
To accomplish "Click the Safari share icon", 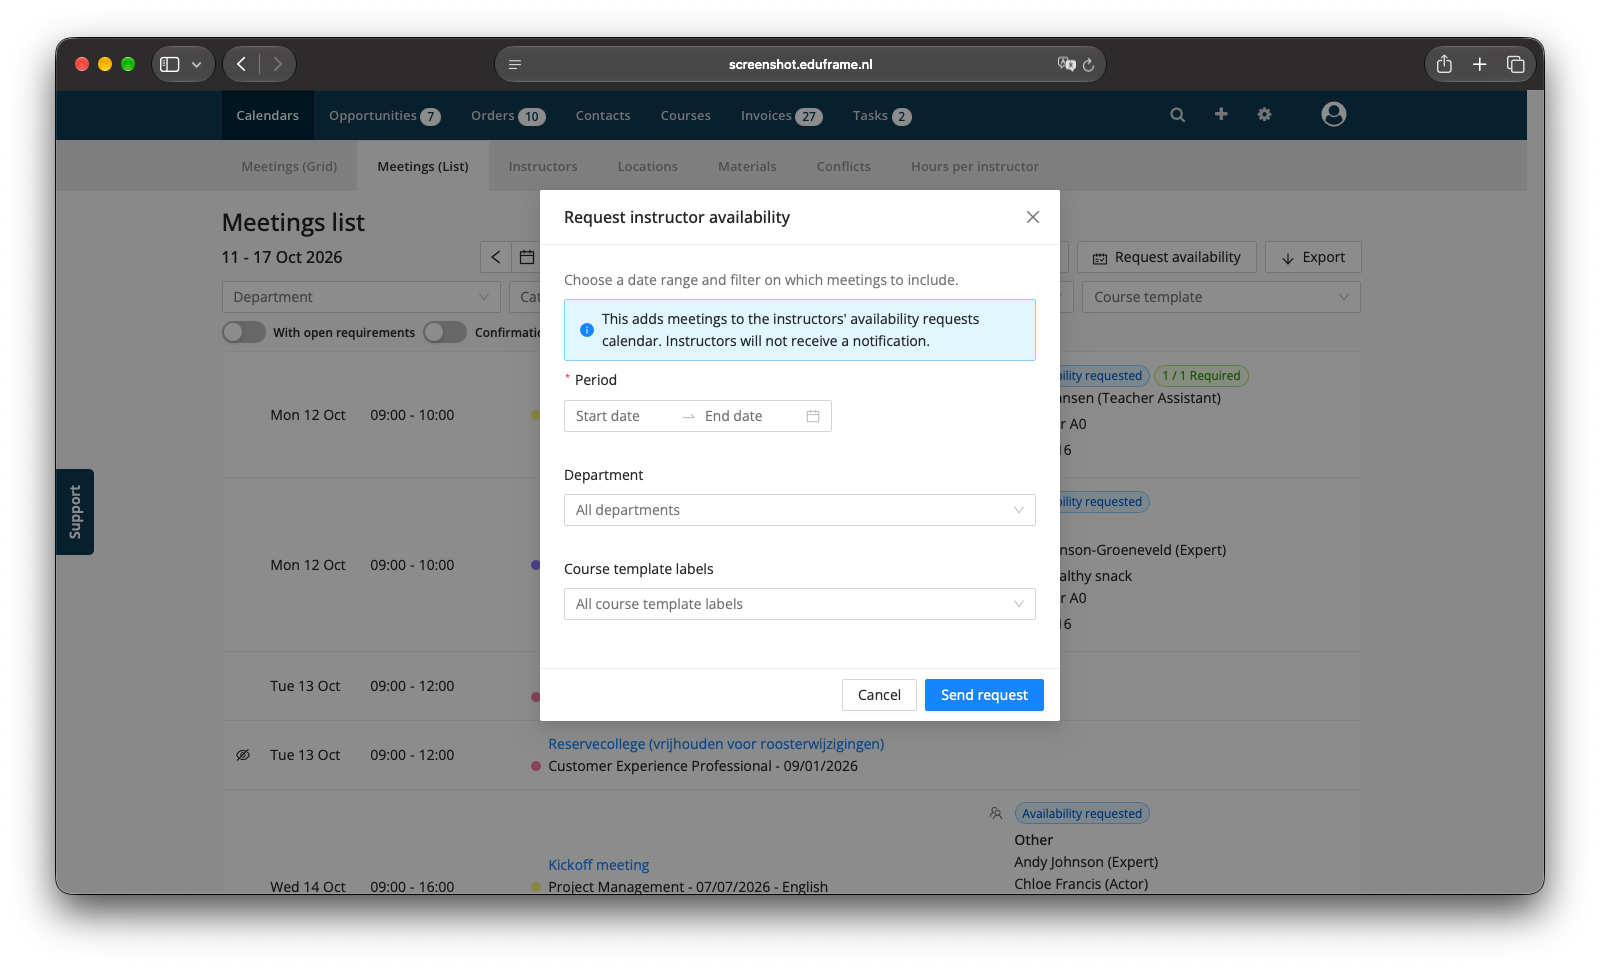I will point(1444,64).
